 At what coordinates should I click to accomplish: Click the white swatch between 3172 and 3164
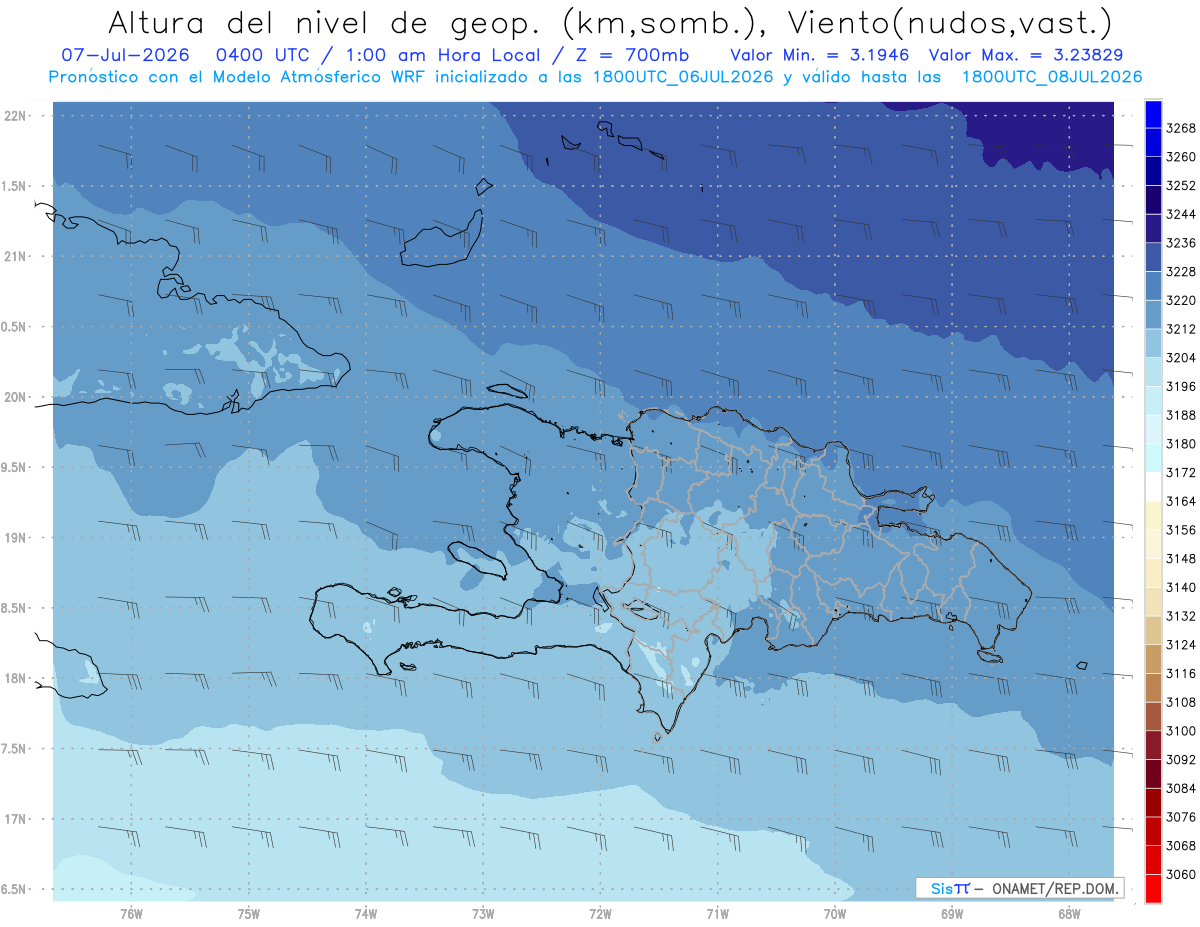(x=1153, y=486)
